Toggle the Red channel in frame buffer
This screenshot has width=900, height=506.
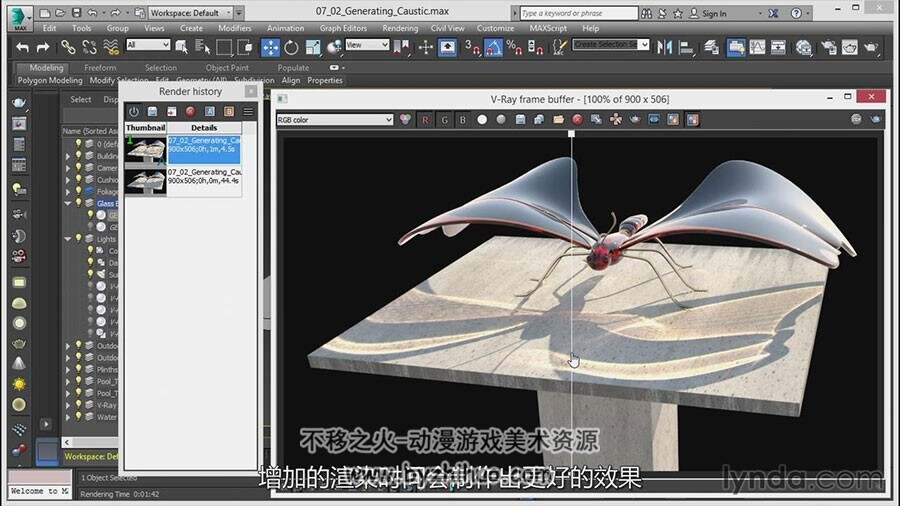click(x=425, y=119)
